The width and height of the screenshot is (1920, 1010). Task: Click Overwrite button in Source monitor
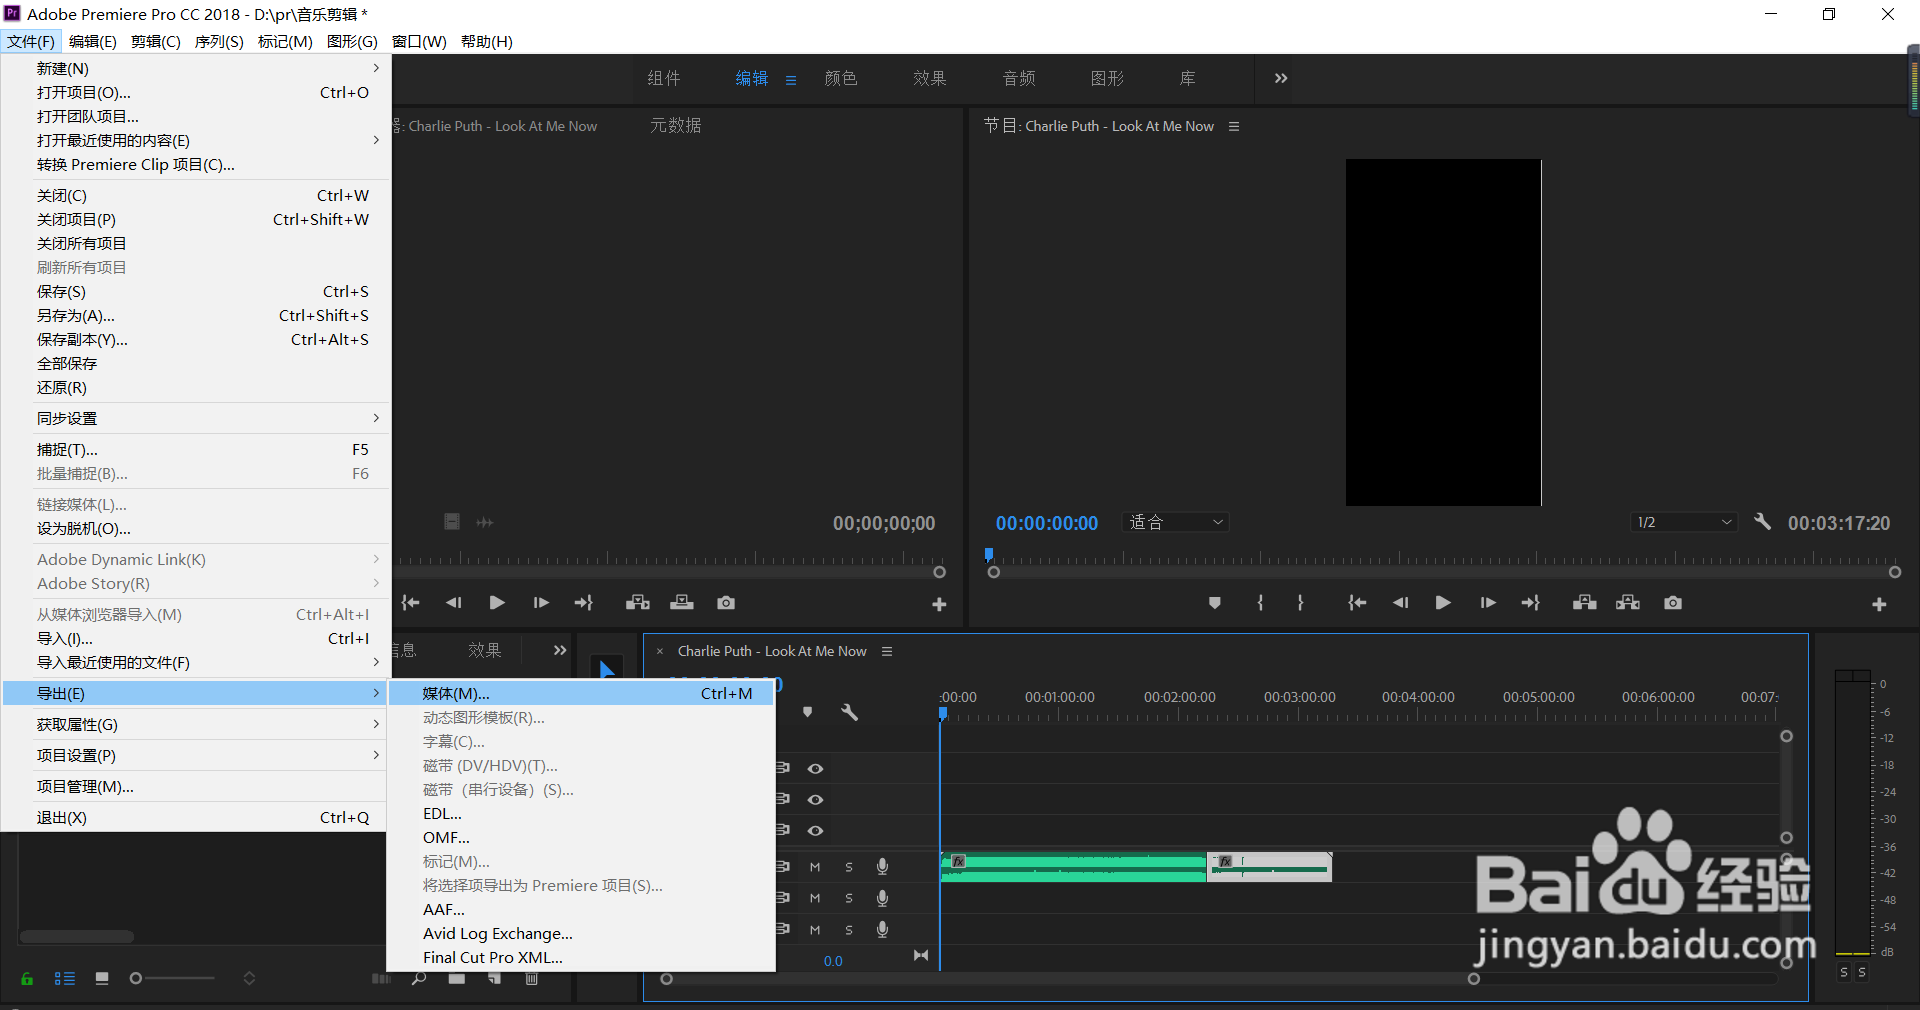(x=682, y=603)
